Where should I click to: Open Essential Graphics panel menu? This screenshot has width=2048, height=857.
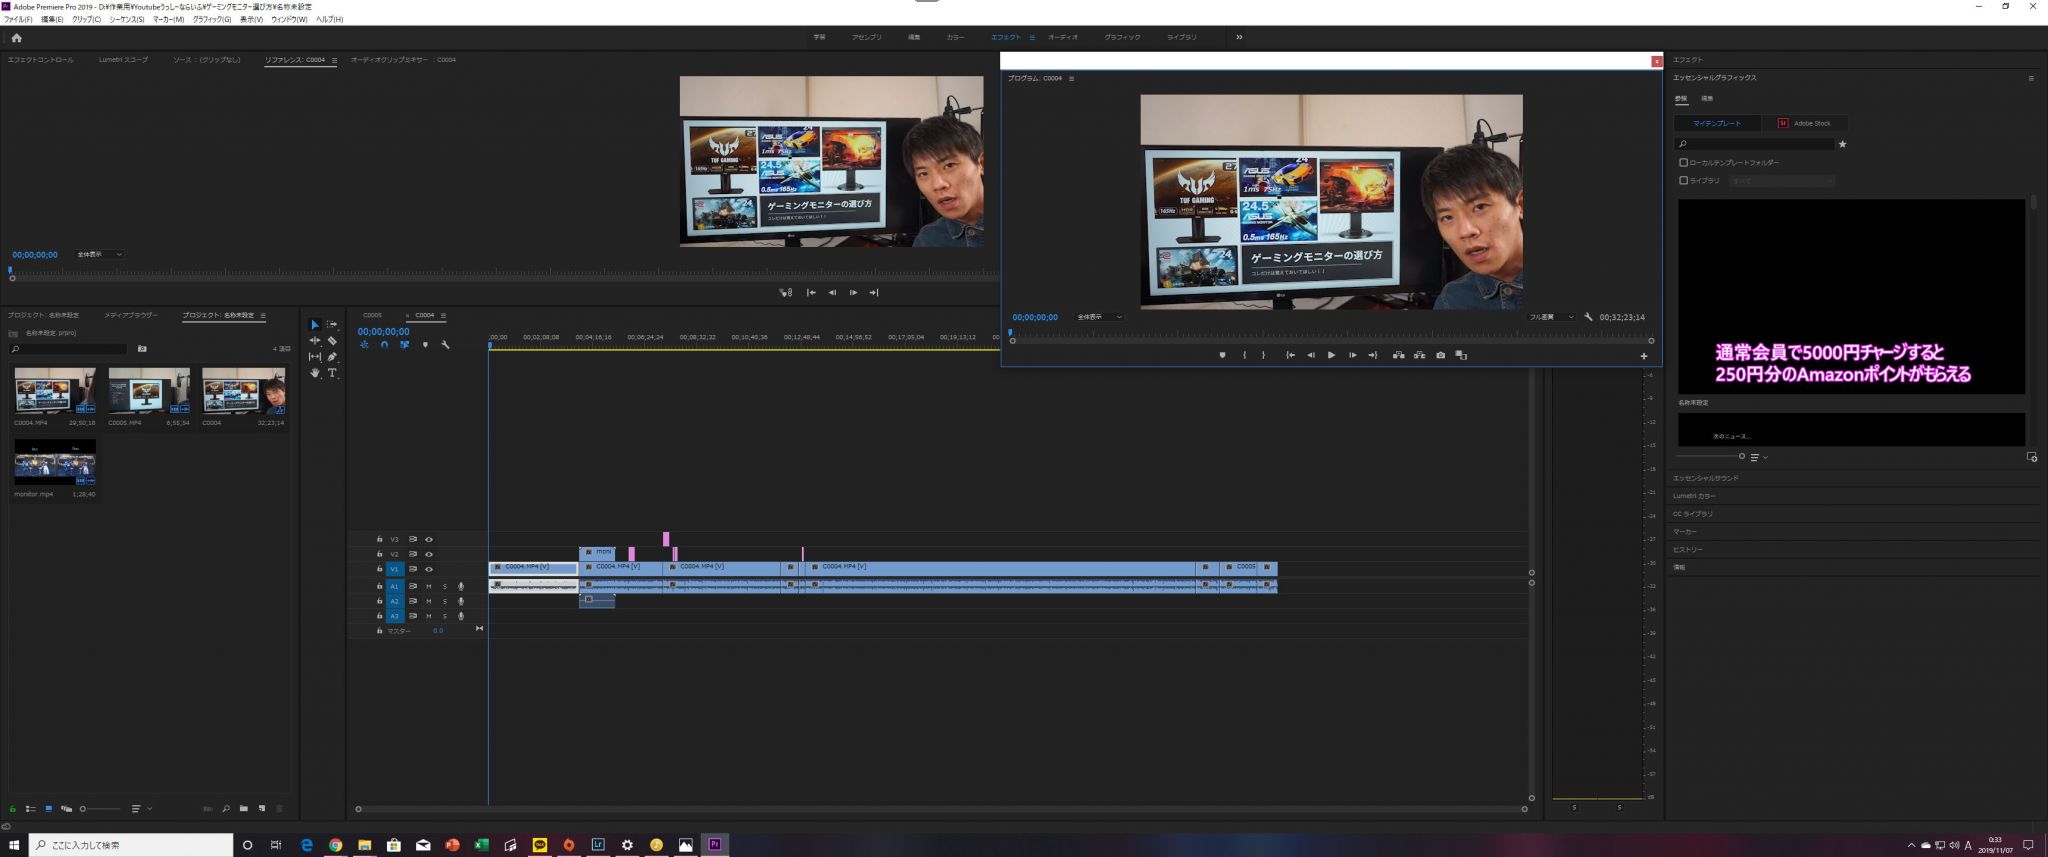2031,78
